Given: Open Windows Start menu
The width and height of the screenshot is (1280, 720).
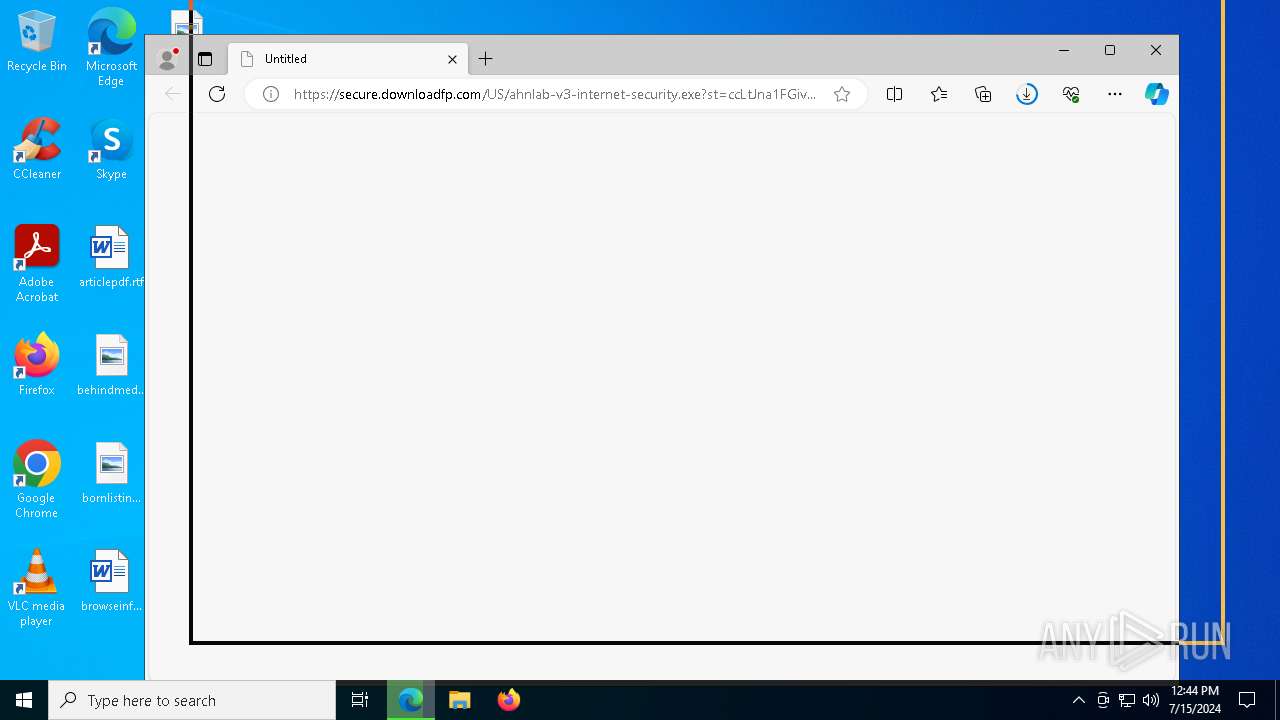Looking at the screenshot, I should pos(24,700).
